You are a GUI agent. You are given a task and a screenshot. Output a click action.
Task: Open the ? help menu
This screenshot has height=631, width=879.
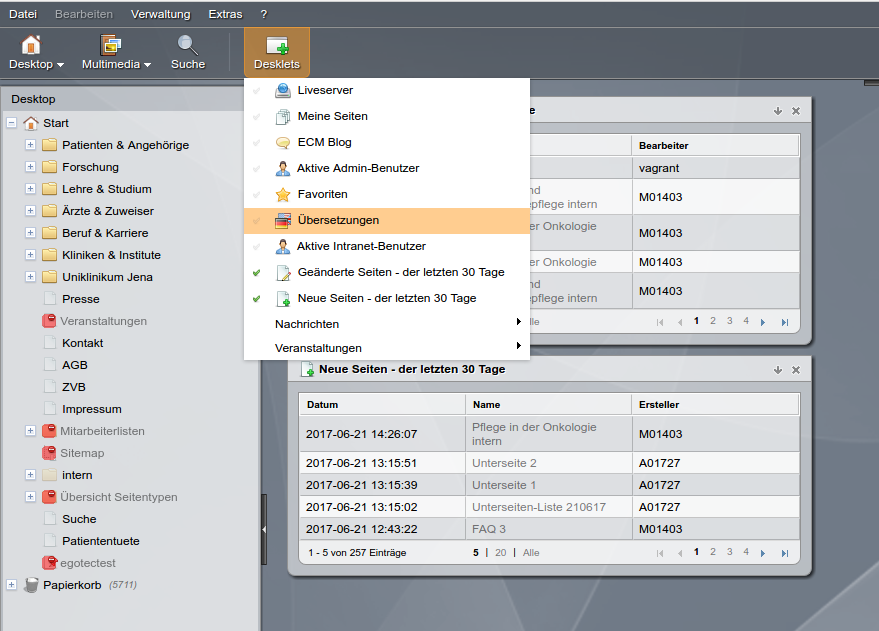[x=263, y=14]
